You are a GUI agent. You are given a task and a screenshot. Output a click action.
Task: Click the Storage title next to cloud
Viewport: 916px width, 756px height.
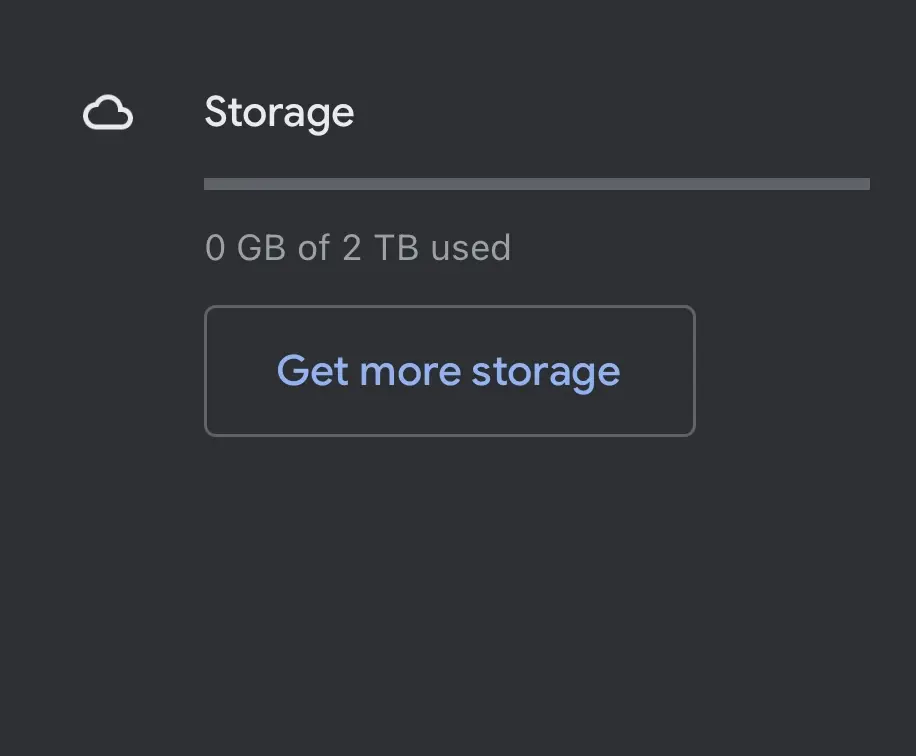tap(279, 113)
